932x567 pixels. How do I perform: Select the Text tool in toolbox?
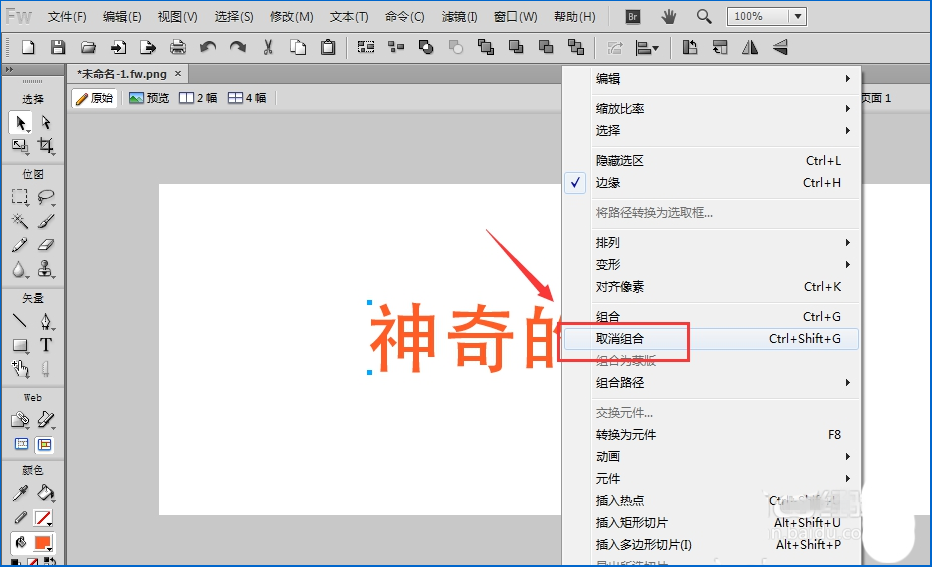point(46,345)
